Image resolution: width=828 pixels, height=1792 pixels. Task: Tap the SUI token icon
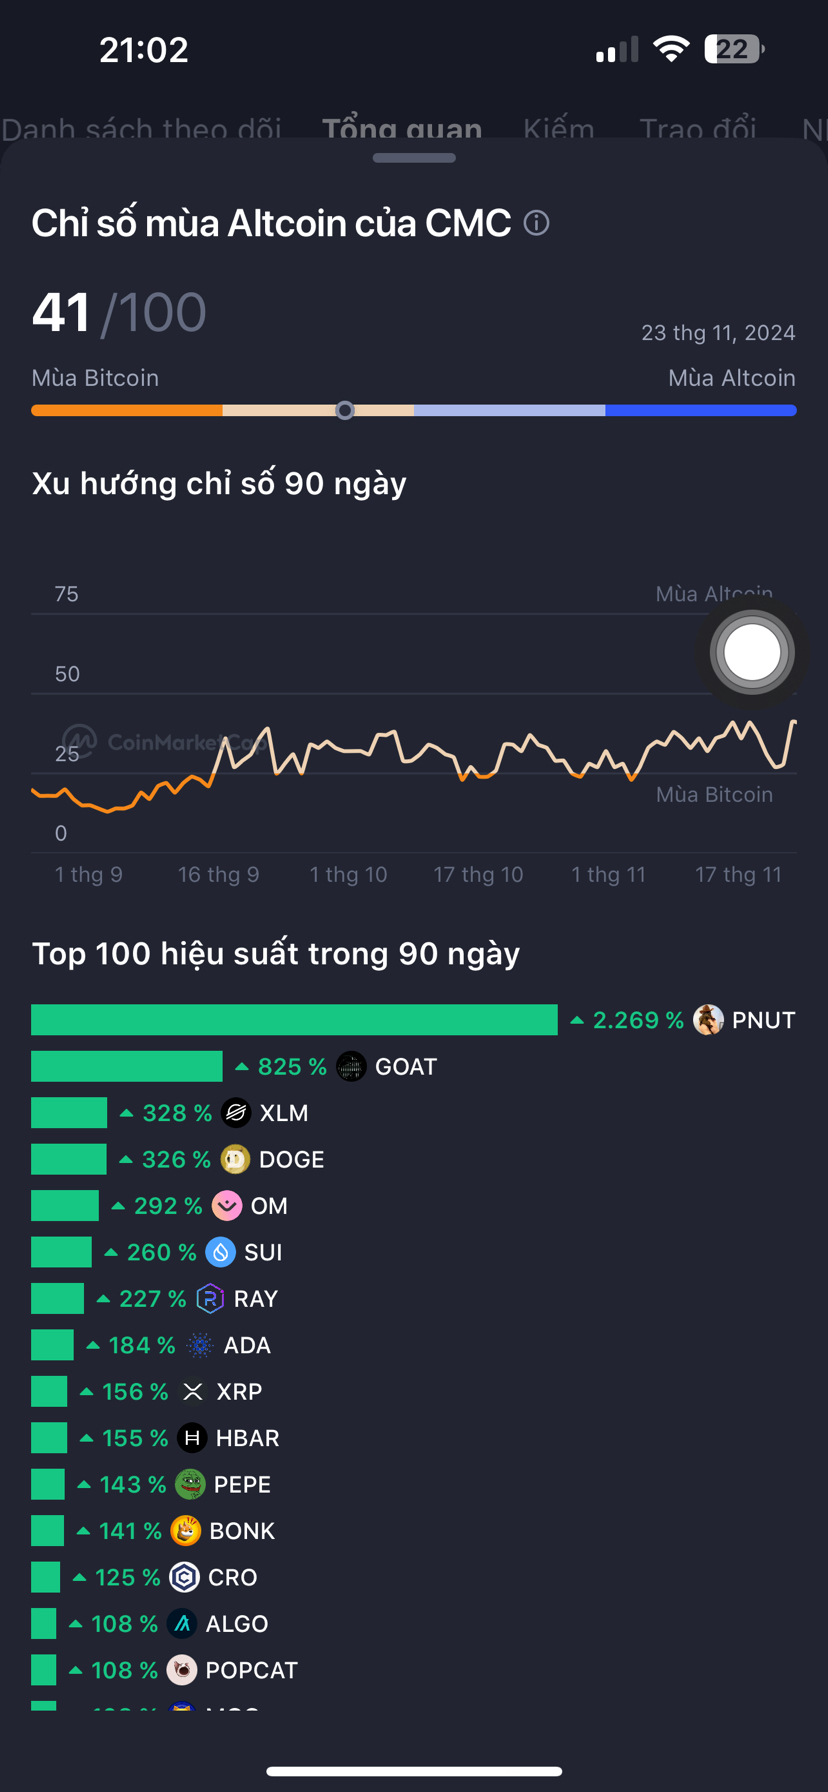[220, 1251]
